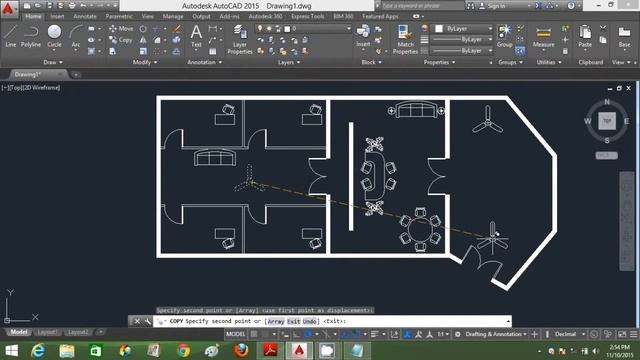This screenshot has width=640, height=360.
Task: Click the Object Color wheel icon in Properties
Action: coord(424,29)
